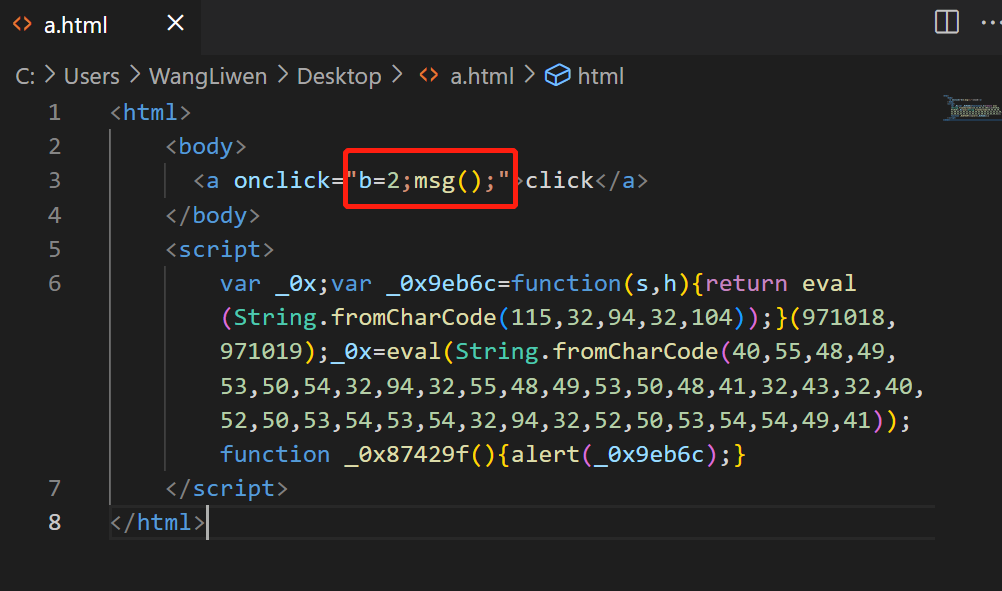
Task: Click the html symbol breadcrumb
Action: [600, 77]
